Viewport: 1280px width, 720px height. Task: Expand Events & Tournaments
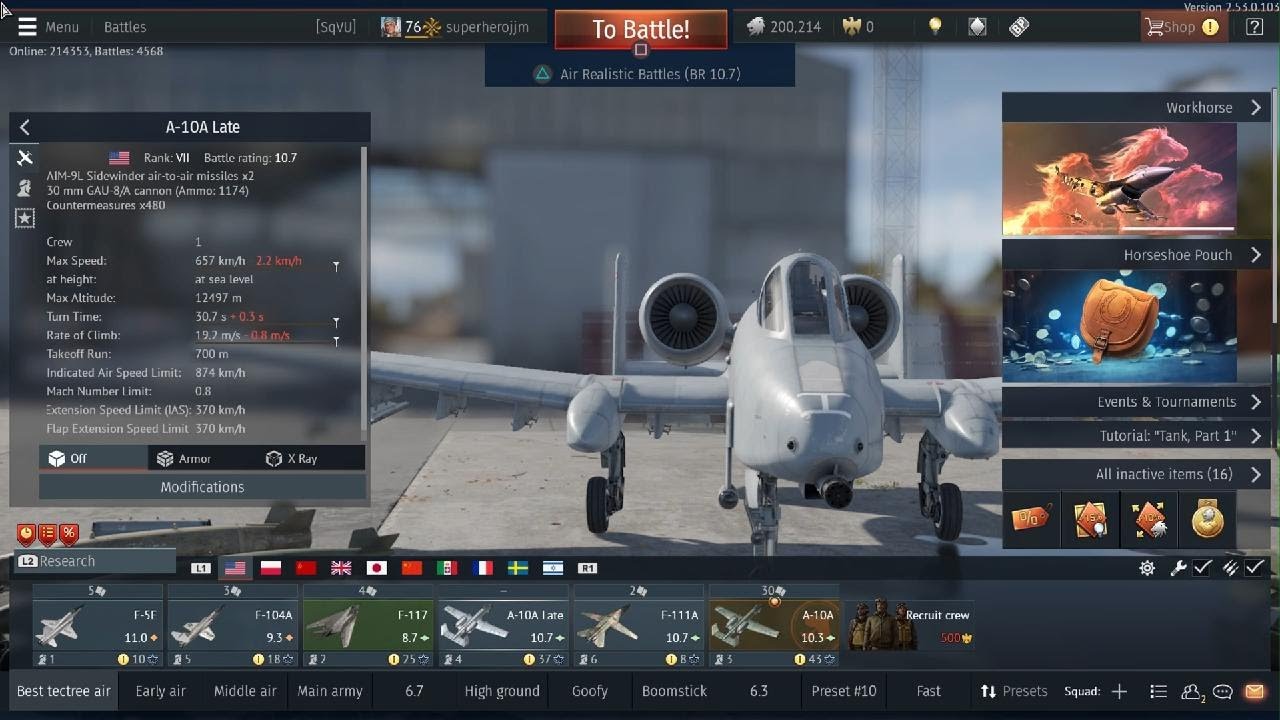1137,402
